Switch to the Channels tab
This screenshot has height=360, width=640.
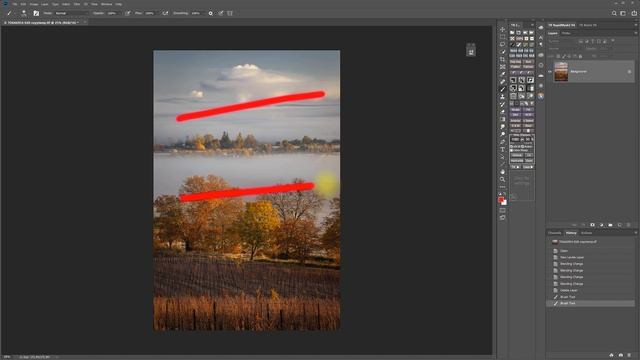point(555,233)
